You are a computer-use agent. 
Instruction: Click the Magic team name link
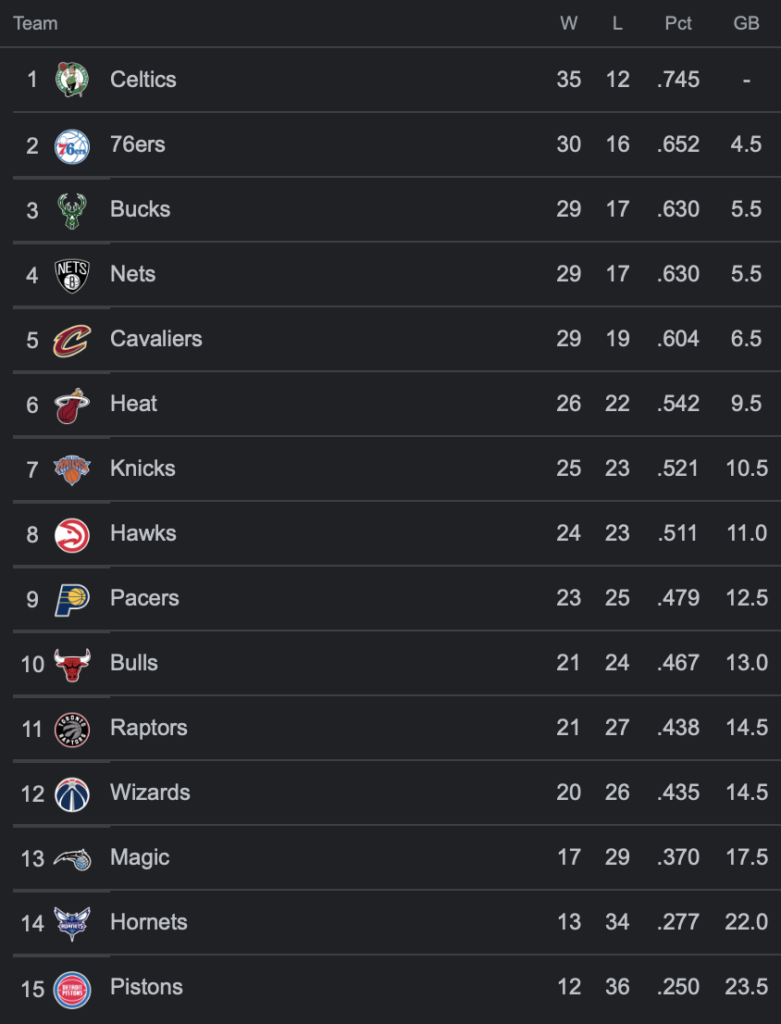coord(140,857)
